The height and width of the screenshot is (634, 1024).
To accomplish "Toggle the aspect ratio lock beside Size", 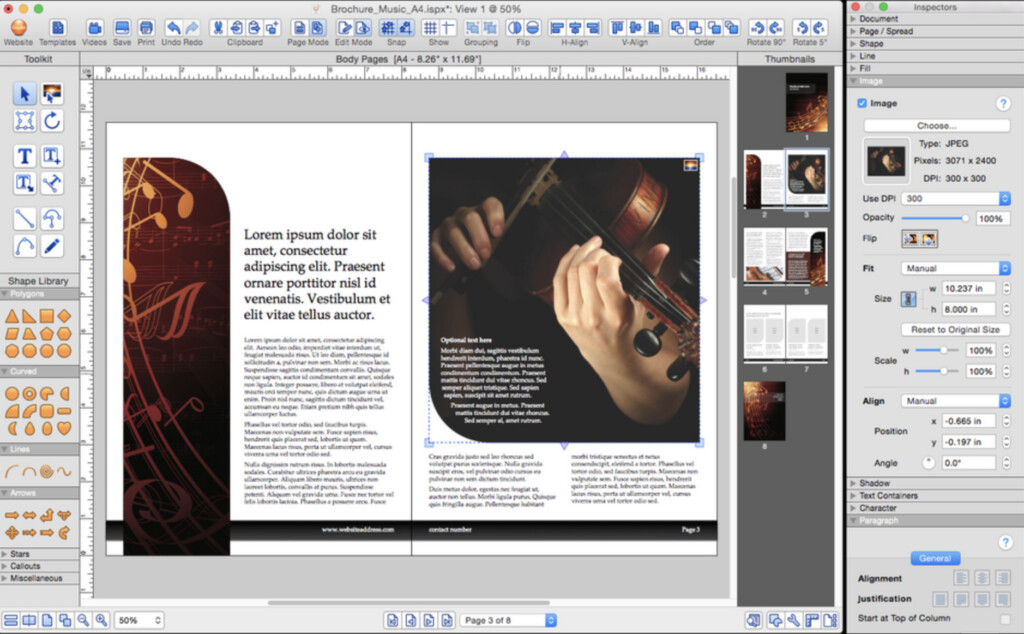I will [908, 299].
